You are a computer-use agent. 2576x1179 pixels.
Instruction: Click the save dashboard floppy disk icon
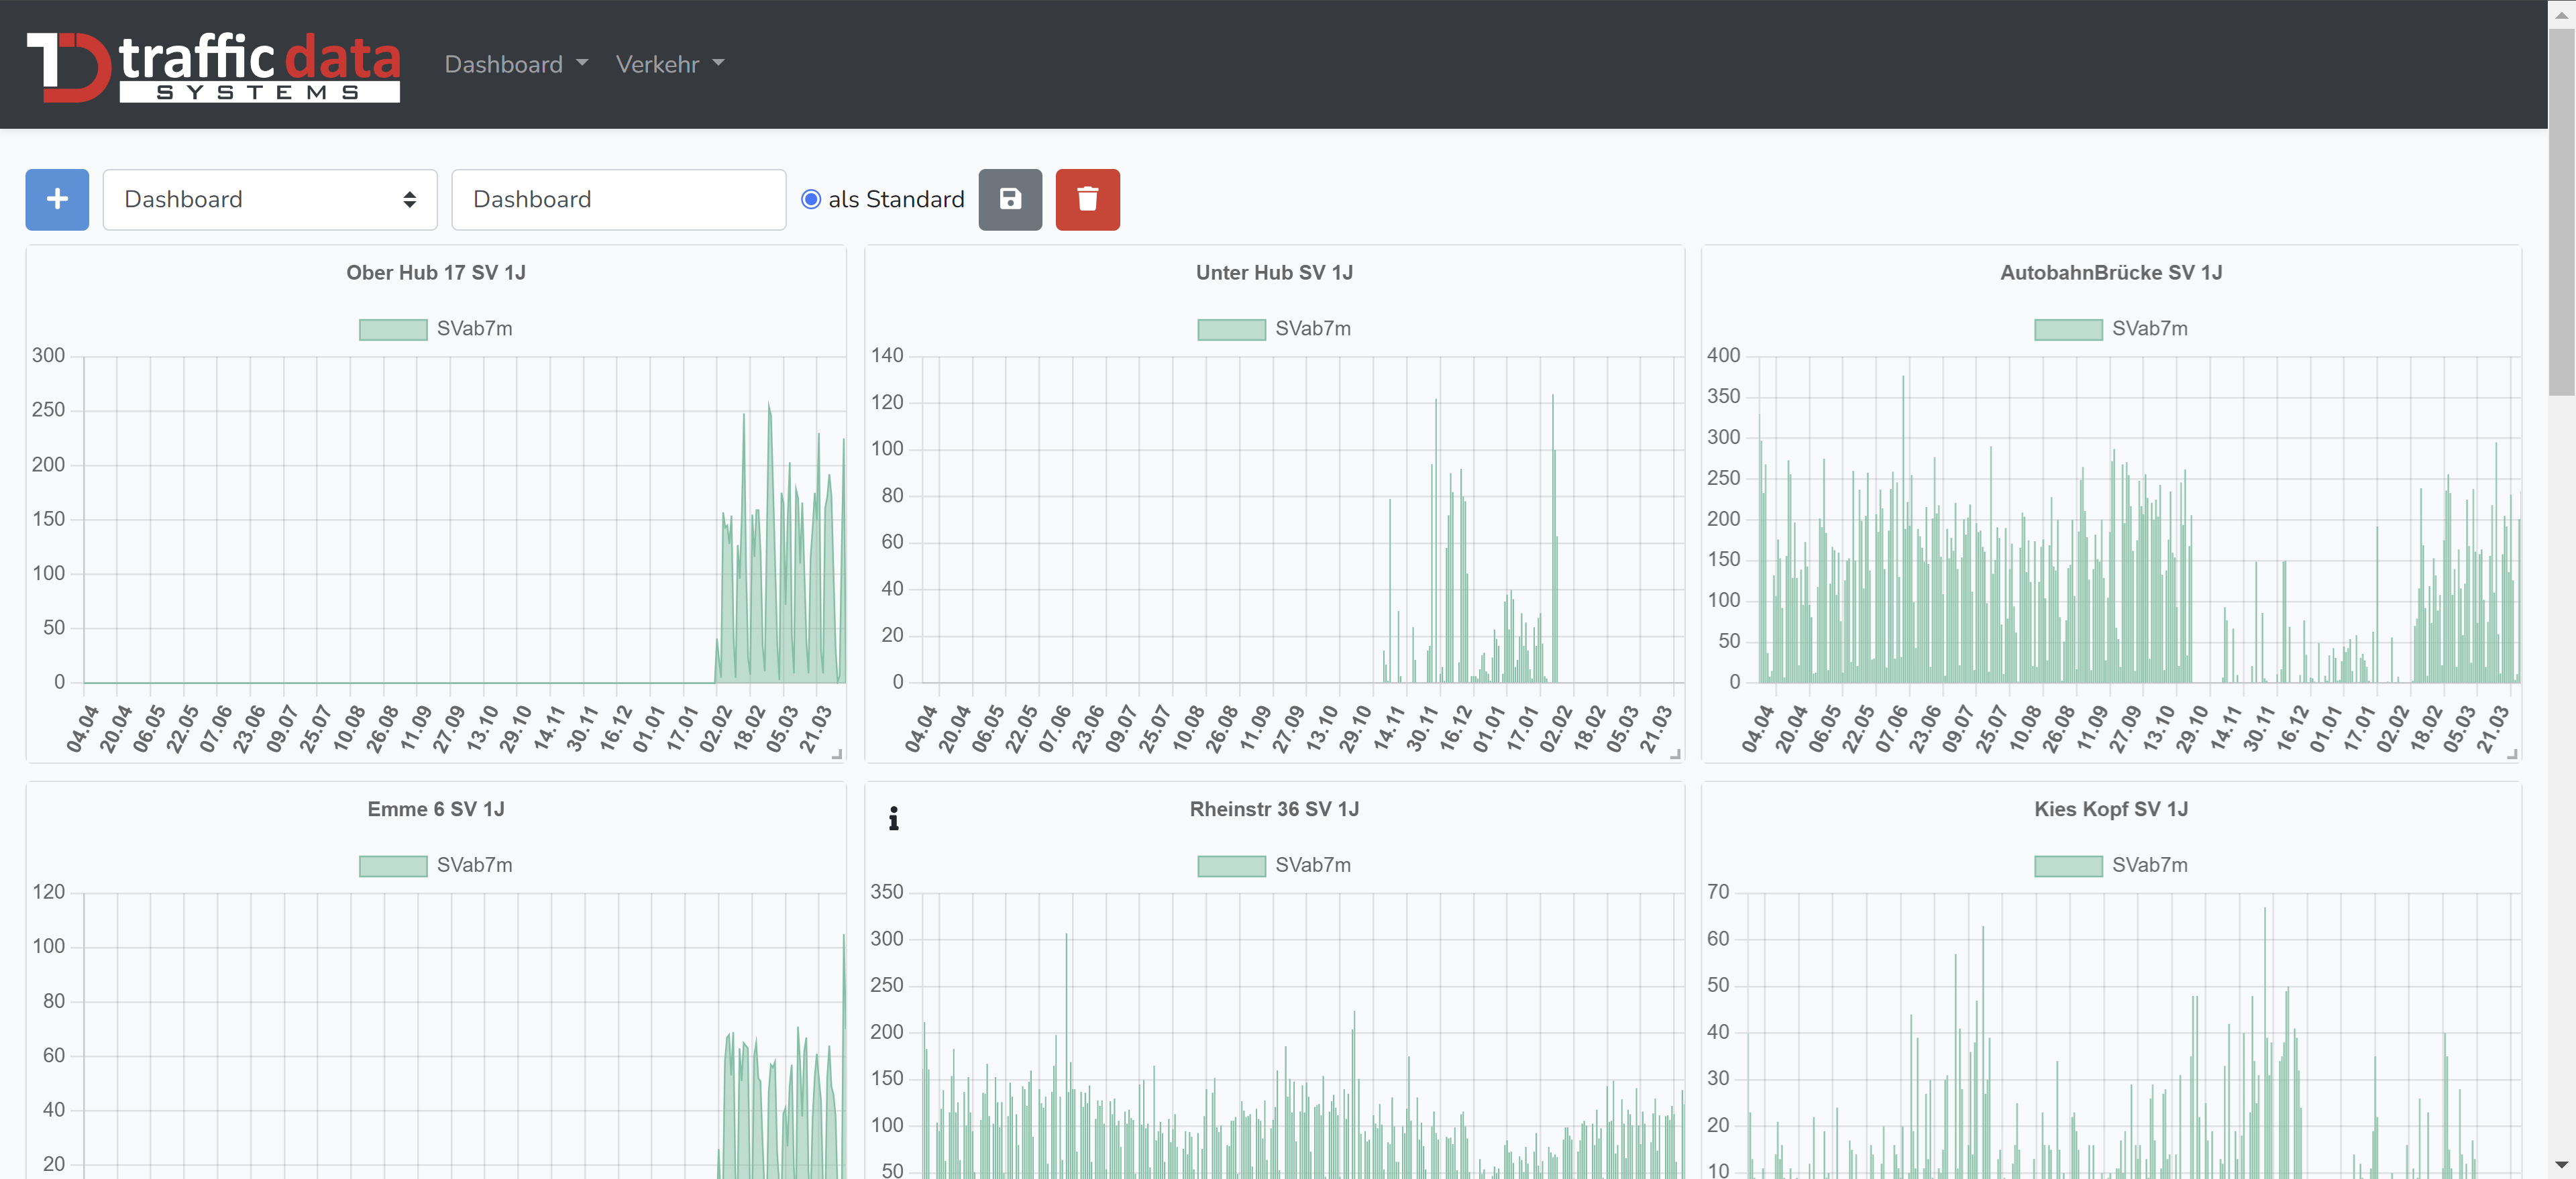click(1010, 199)
